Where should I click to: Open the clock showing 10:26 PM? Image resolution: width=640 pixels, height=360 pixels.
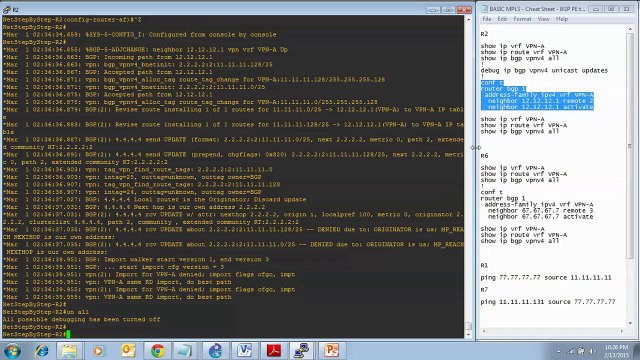coord(616,351)
